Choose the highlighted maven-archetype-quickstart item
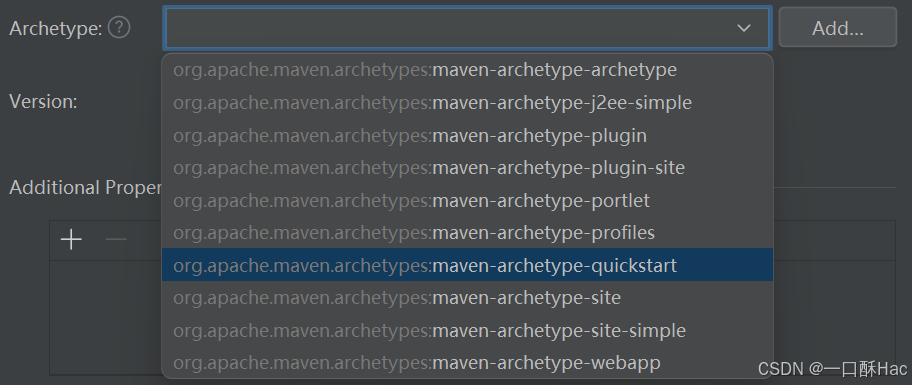The height and width of the screenshot is (385, 912). (467, 265)
